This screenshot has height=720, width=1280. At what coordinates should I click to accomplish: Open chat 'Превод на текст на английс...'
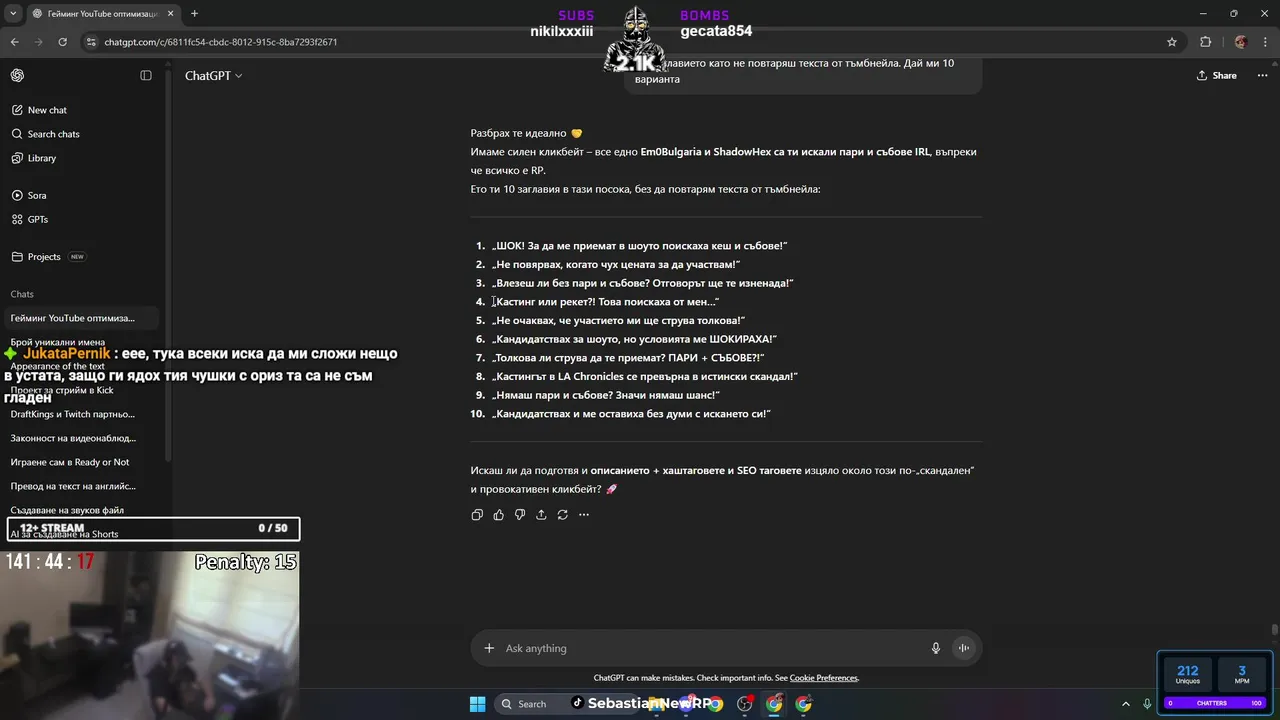click(73, 486)
